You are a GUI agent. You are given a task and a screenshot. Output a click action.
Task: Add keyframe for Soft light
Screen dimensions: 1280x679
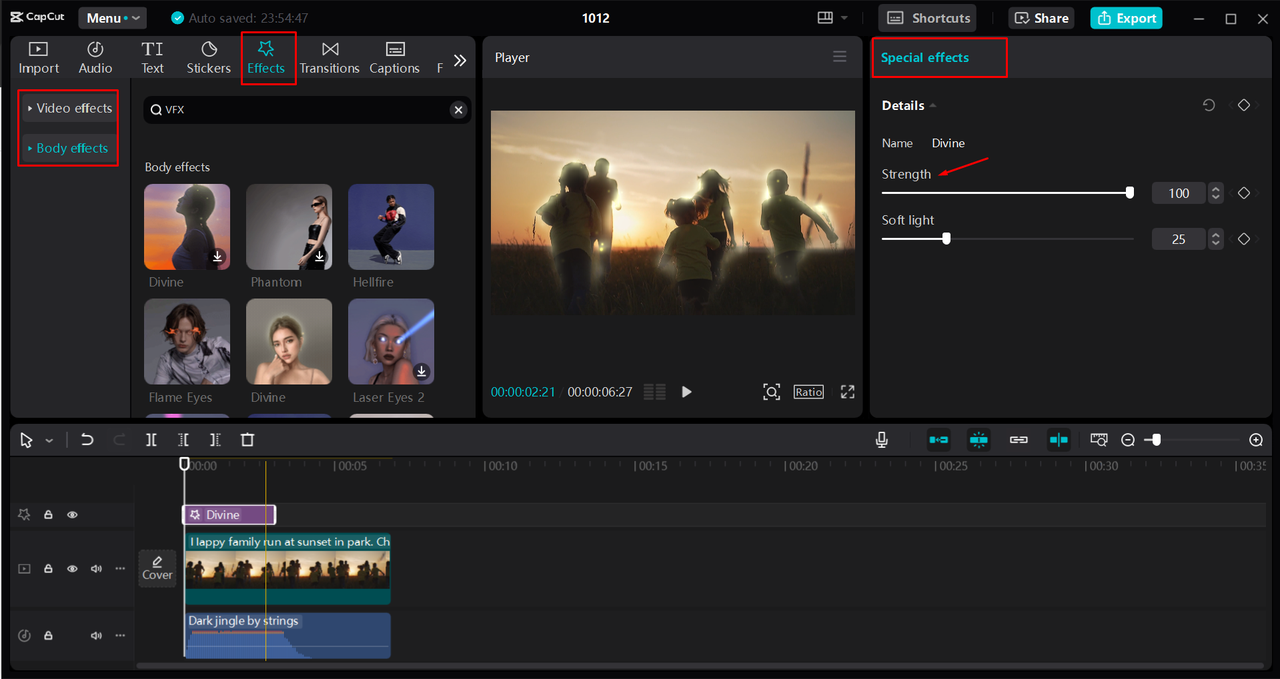click(1244, 239)
